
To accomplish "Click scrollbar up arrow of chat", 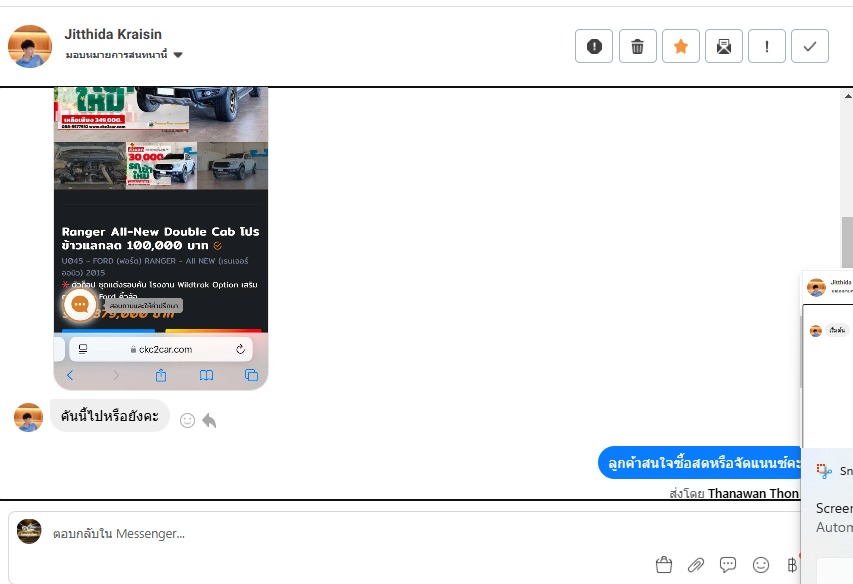I will 848,96.
